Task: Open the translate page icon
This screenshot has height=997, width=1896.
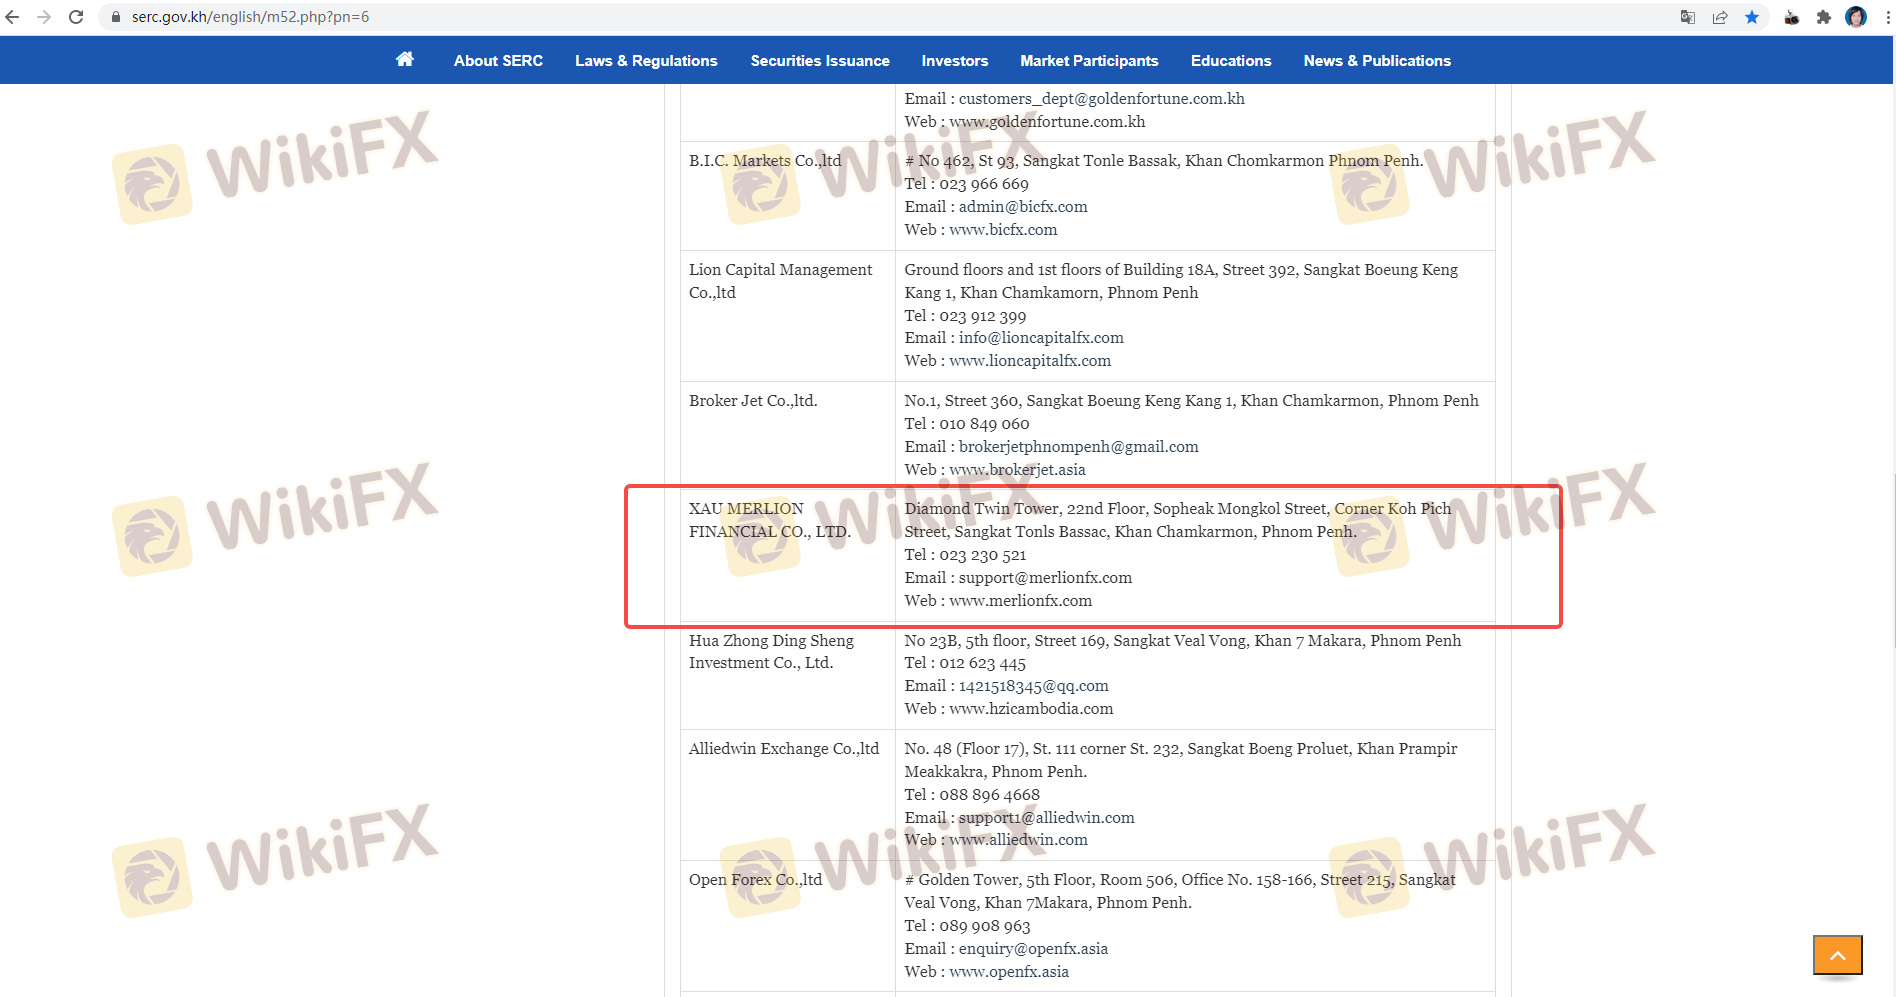Action: 1688,17
